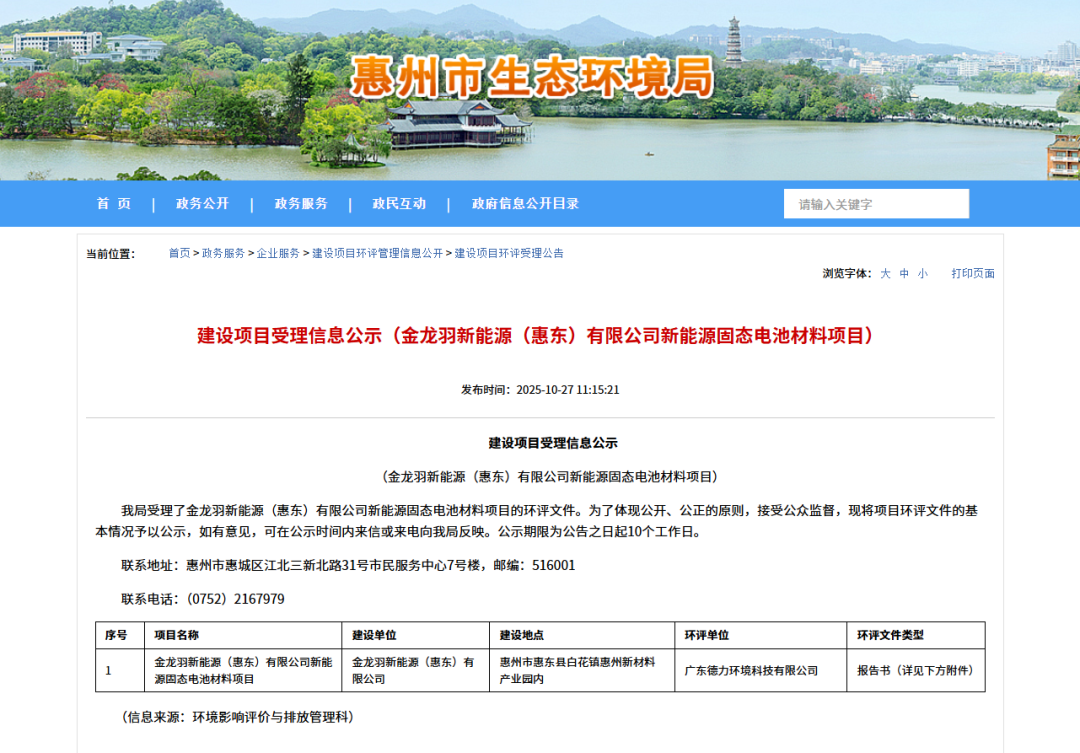Click the cell 报告书（详见下方附件）
The image size is (1080, 753).
click(x=916, y=670)
